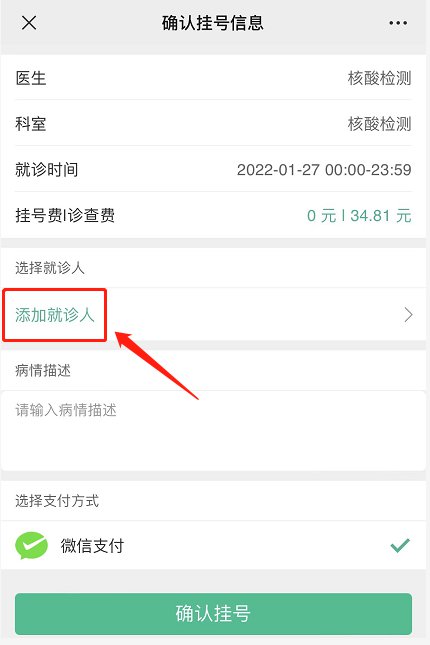Tap the 34.81 元 fee amount
The width and height of the screenshot is (430, 645).
pyautogui.click(x=381, y=216)
